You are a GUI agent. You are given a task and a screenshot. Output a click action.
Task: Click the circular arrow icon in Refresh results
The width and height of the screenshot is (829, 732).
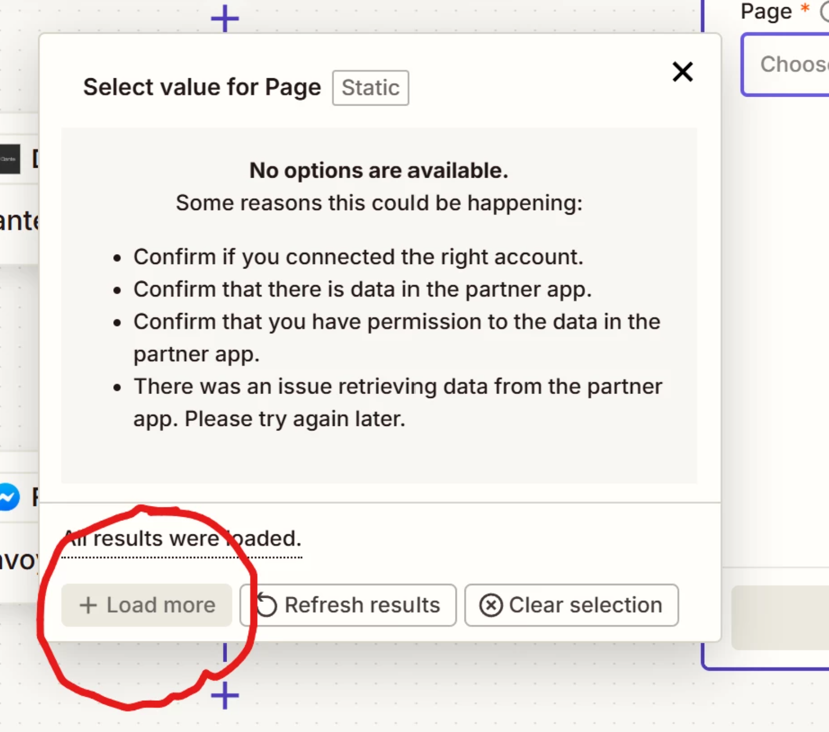point(267,605)
